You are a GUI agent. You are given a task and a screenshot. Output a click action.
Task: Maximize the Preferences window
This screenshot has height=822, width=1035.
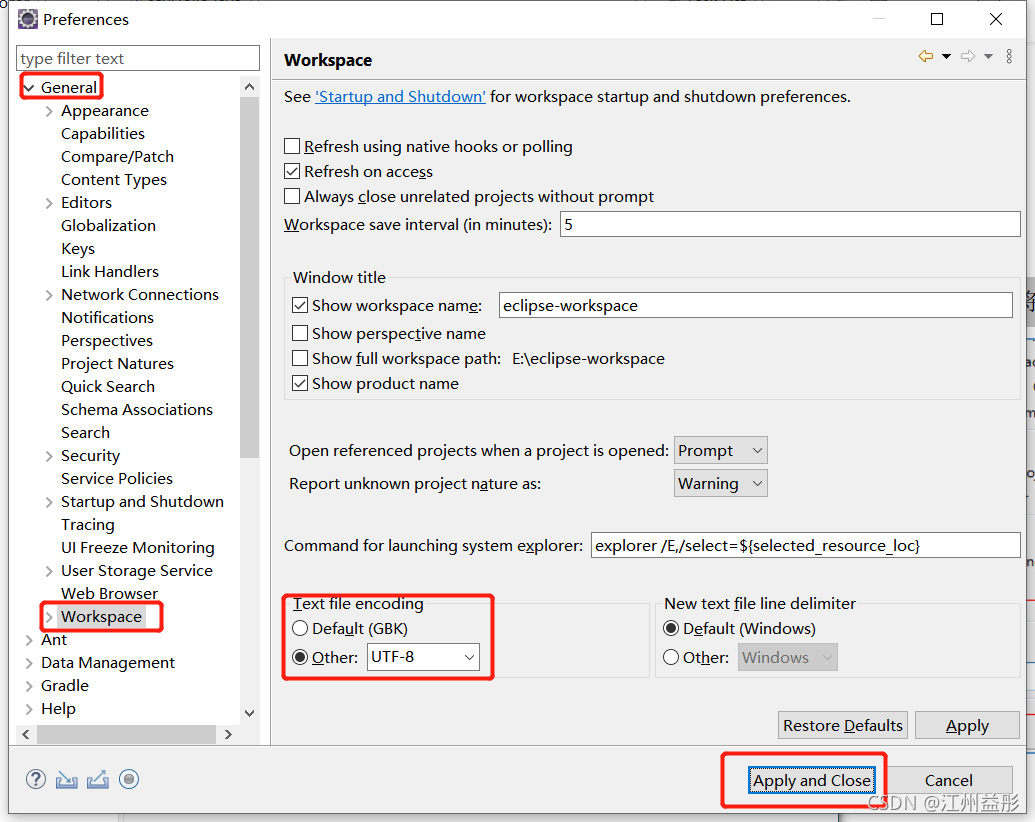point(937,19)
